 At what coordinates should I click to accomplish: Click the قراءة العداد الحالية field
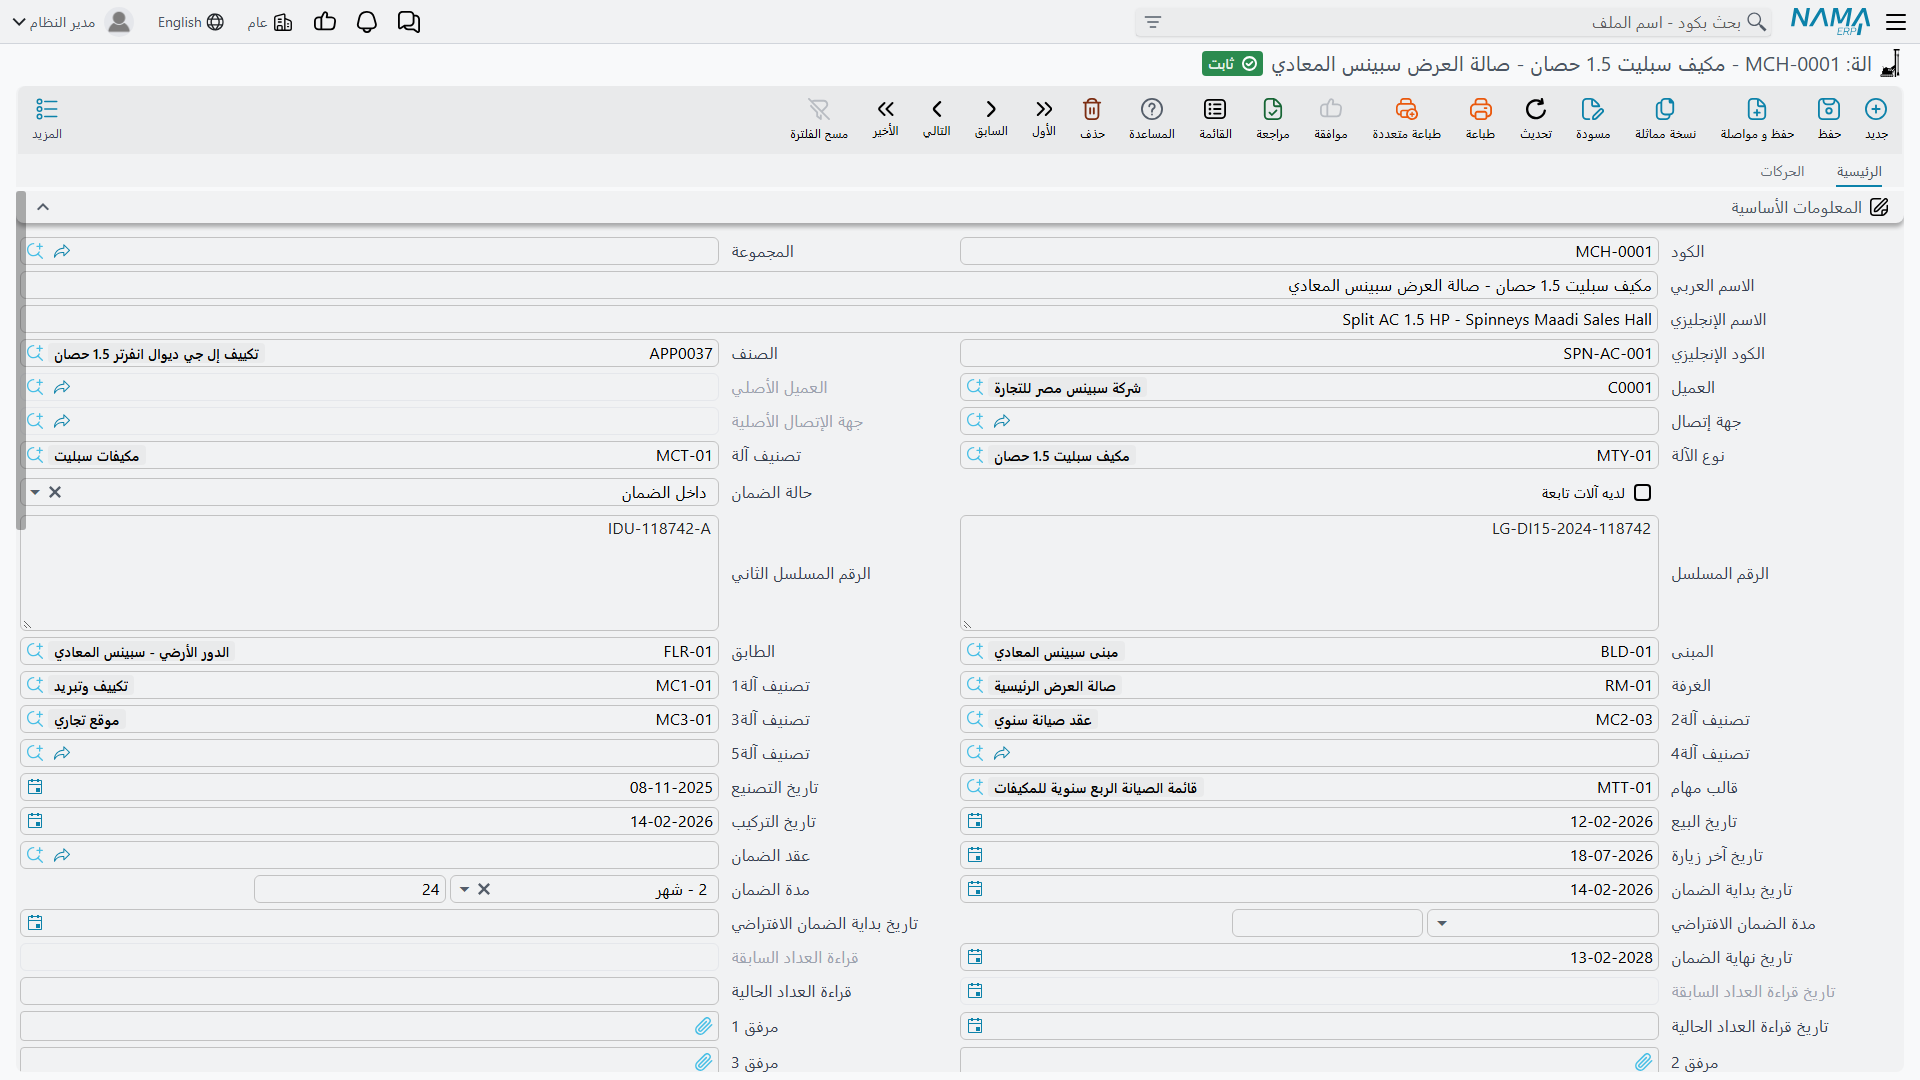369,991
